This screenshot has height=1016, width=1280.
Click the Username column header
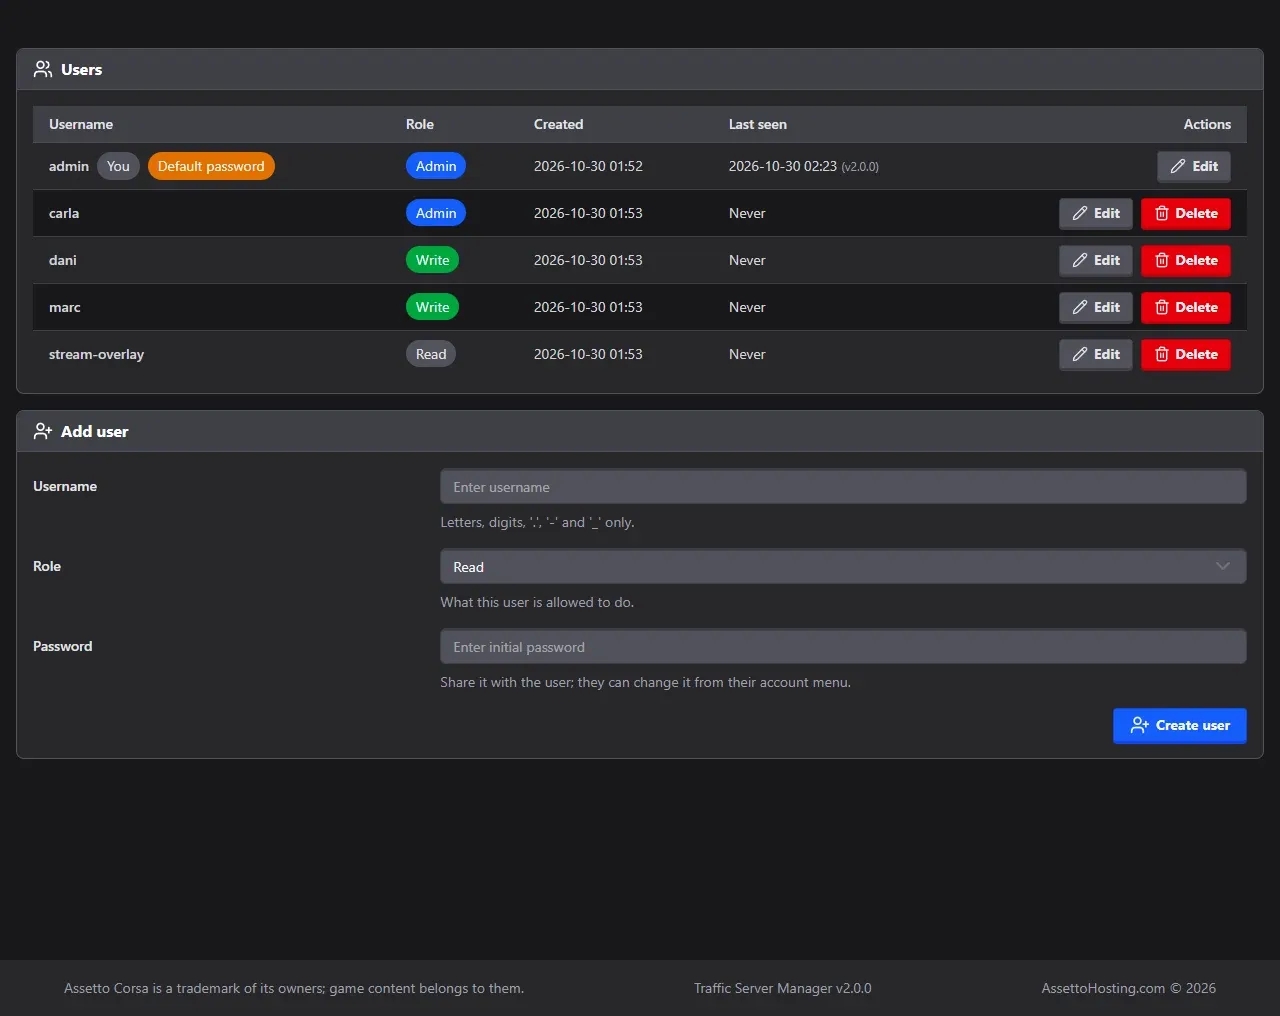pyautogui.click(x=81, y=124)
